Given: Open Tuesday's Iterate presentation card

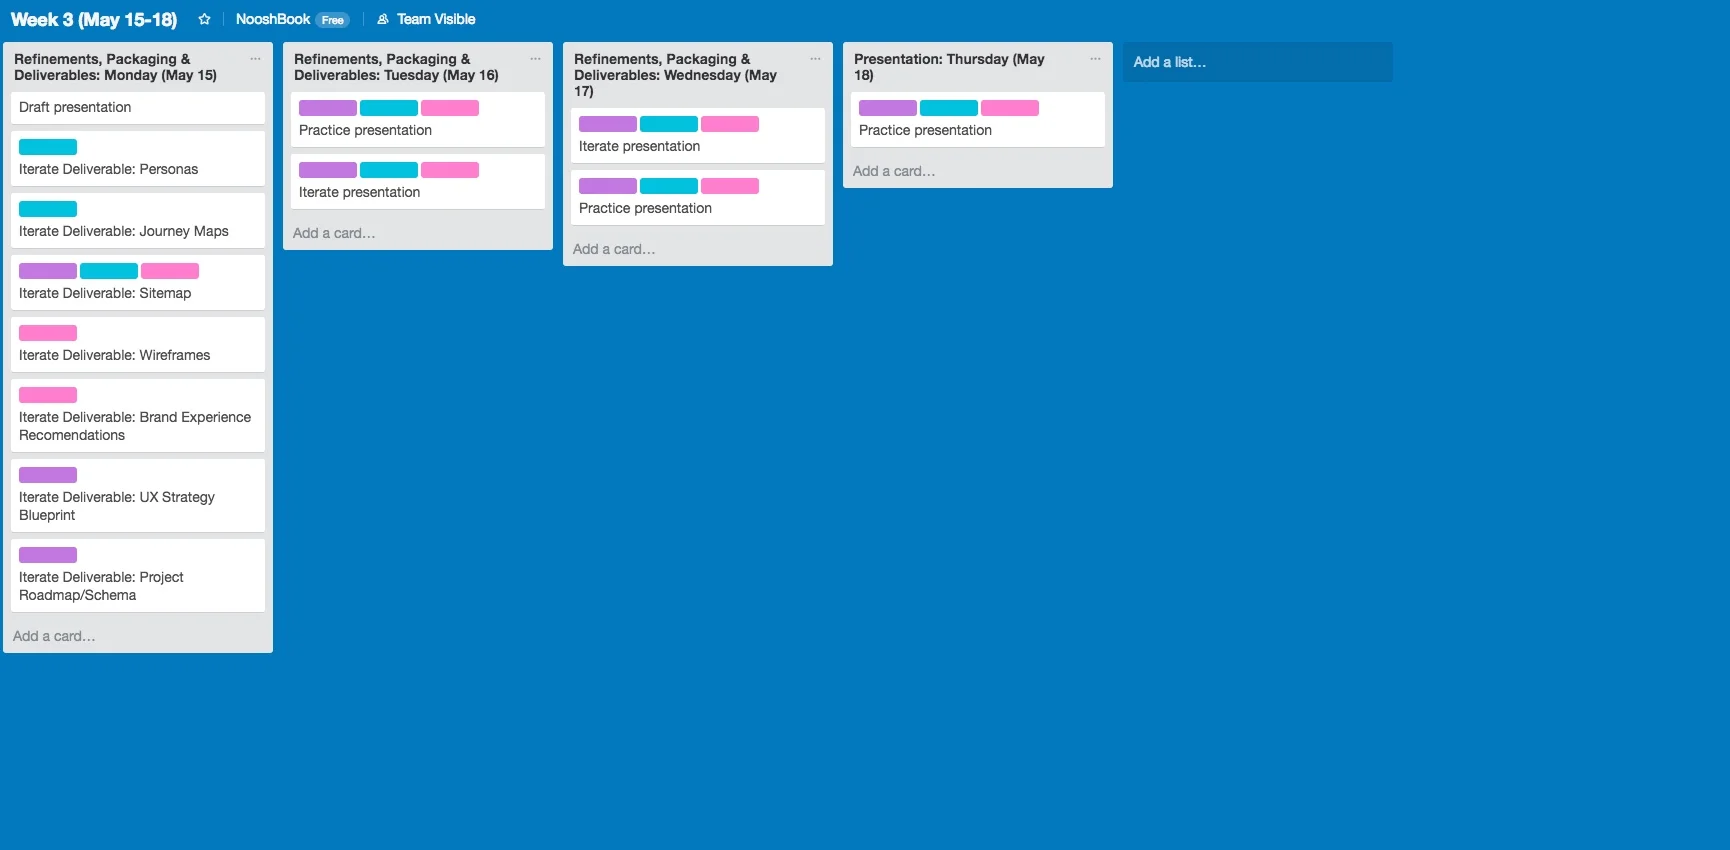Looking at the screenshot, I should click(x=418, y=182).
